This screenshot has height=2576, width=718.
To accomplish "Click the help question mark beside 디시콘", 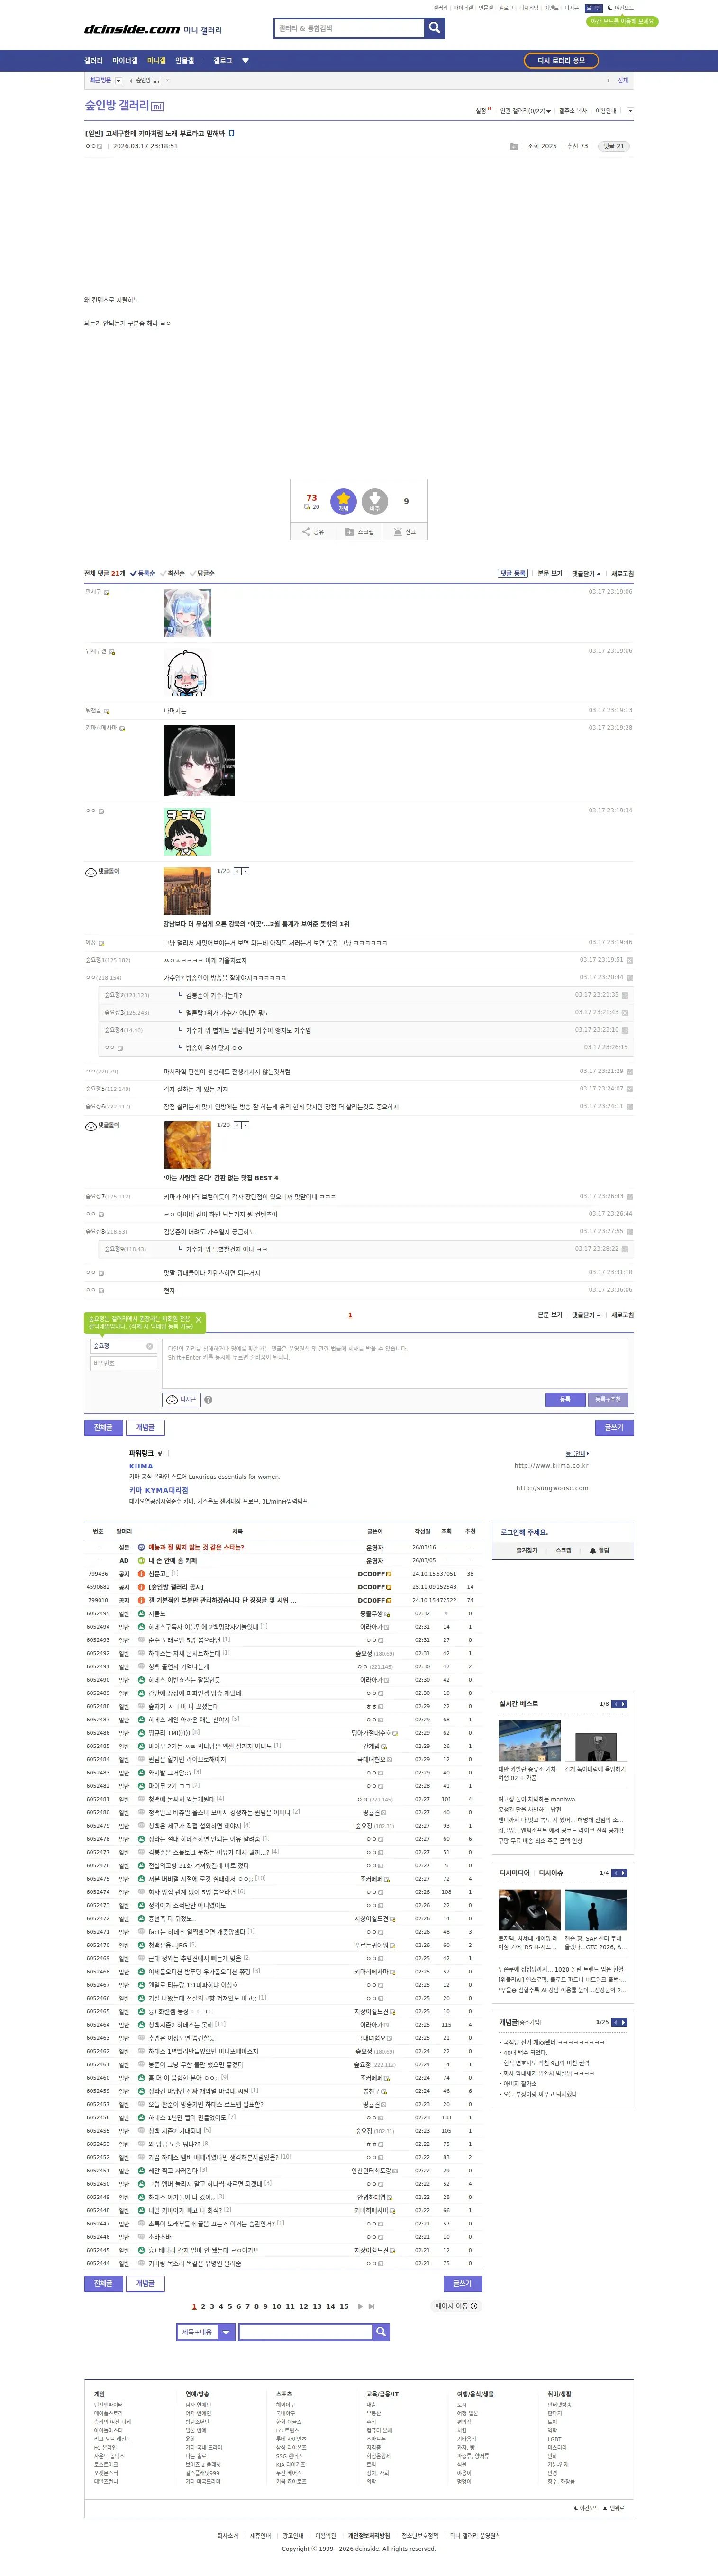I will [x=208, y=1400].
